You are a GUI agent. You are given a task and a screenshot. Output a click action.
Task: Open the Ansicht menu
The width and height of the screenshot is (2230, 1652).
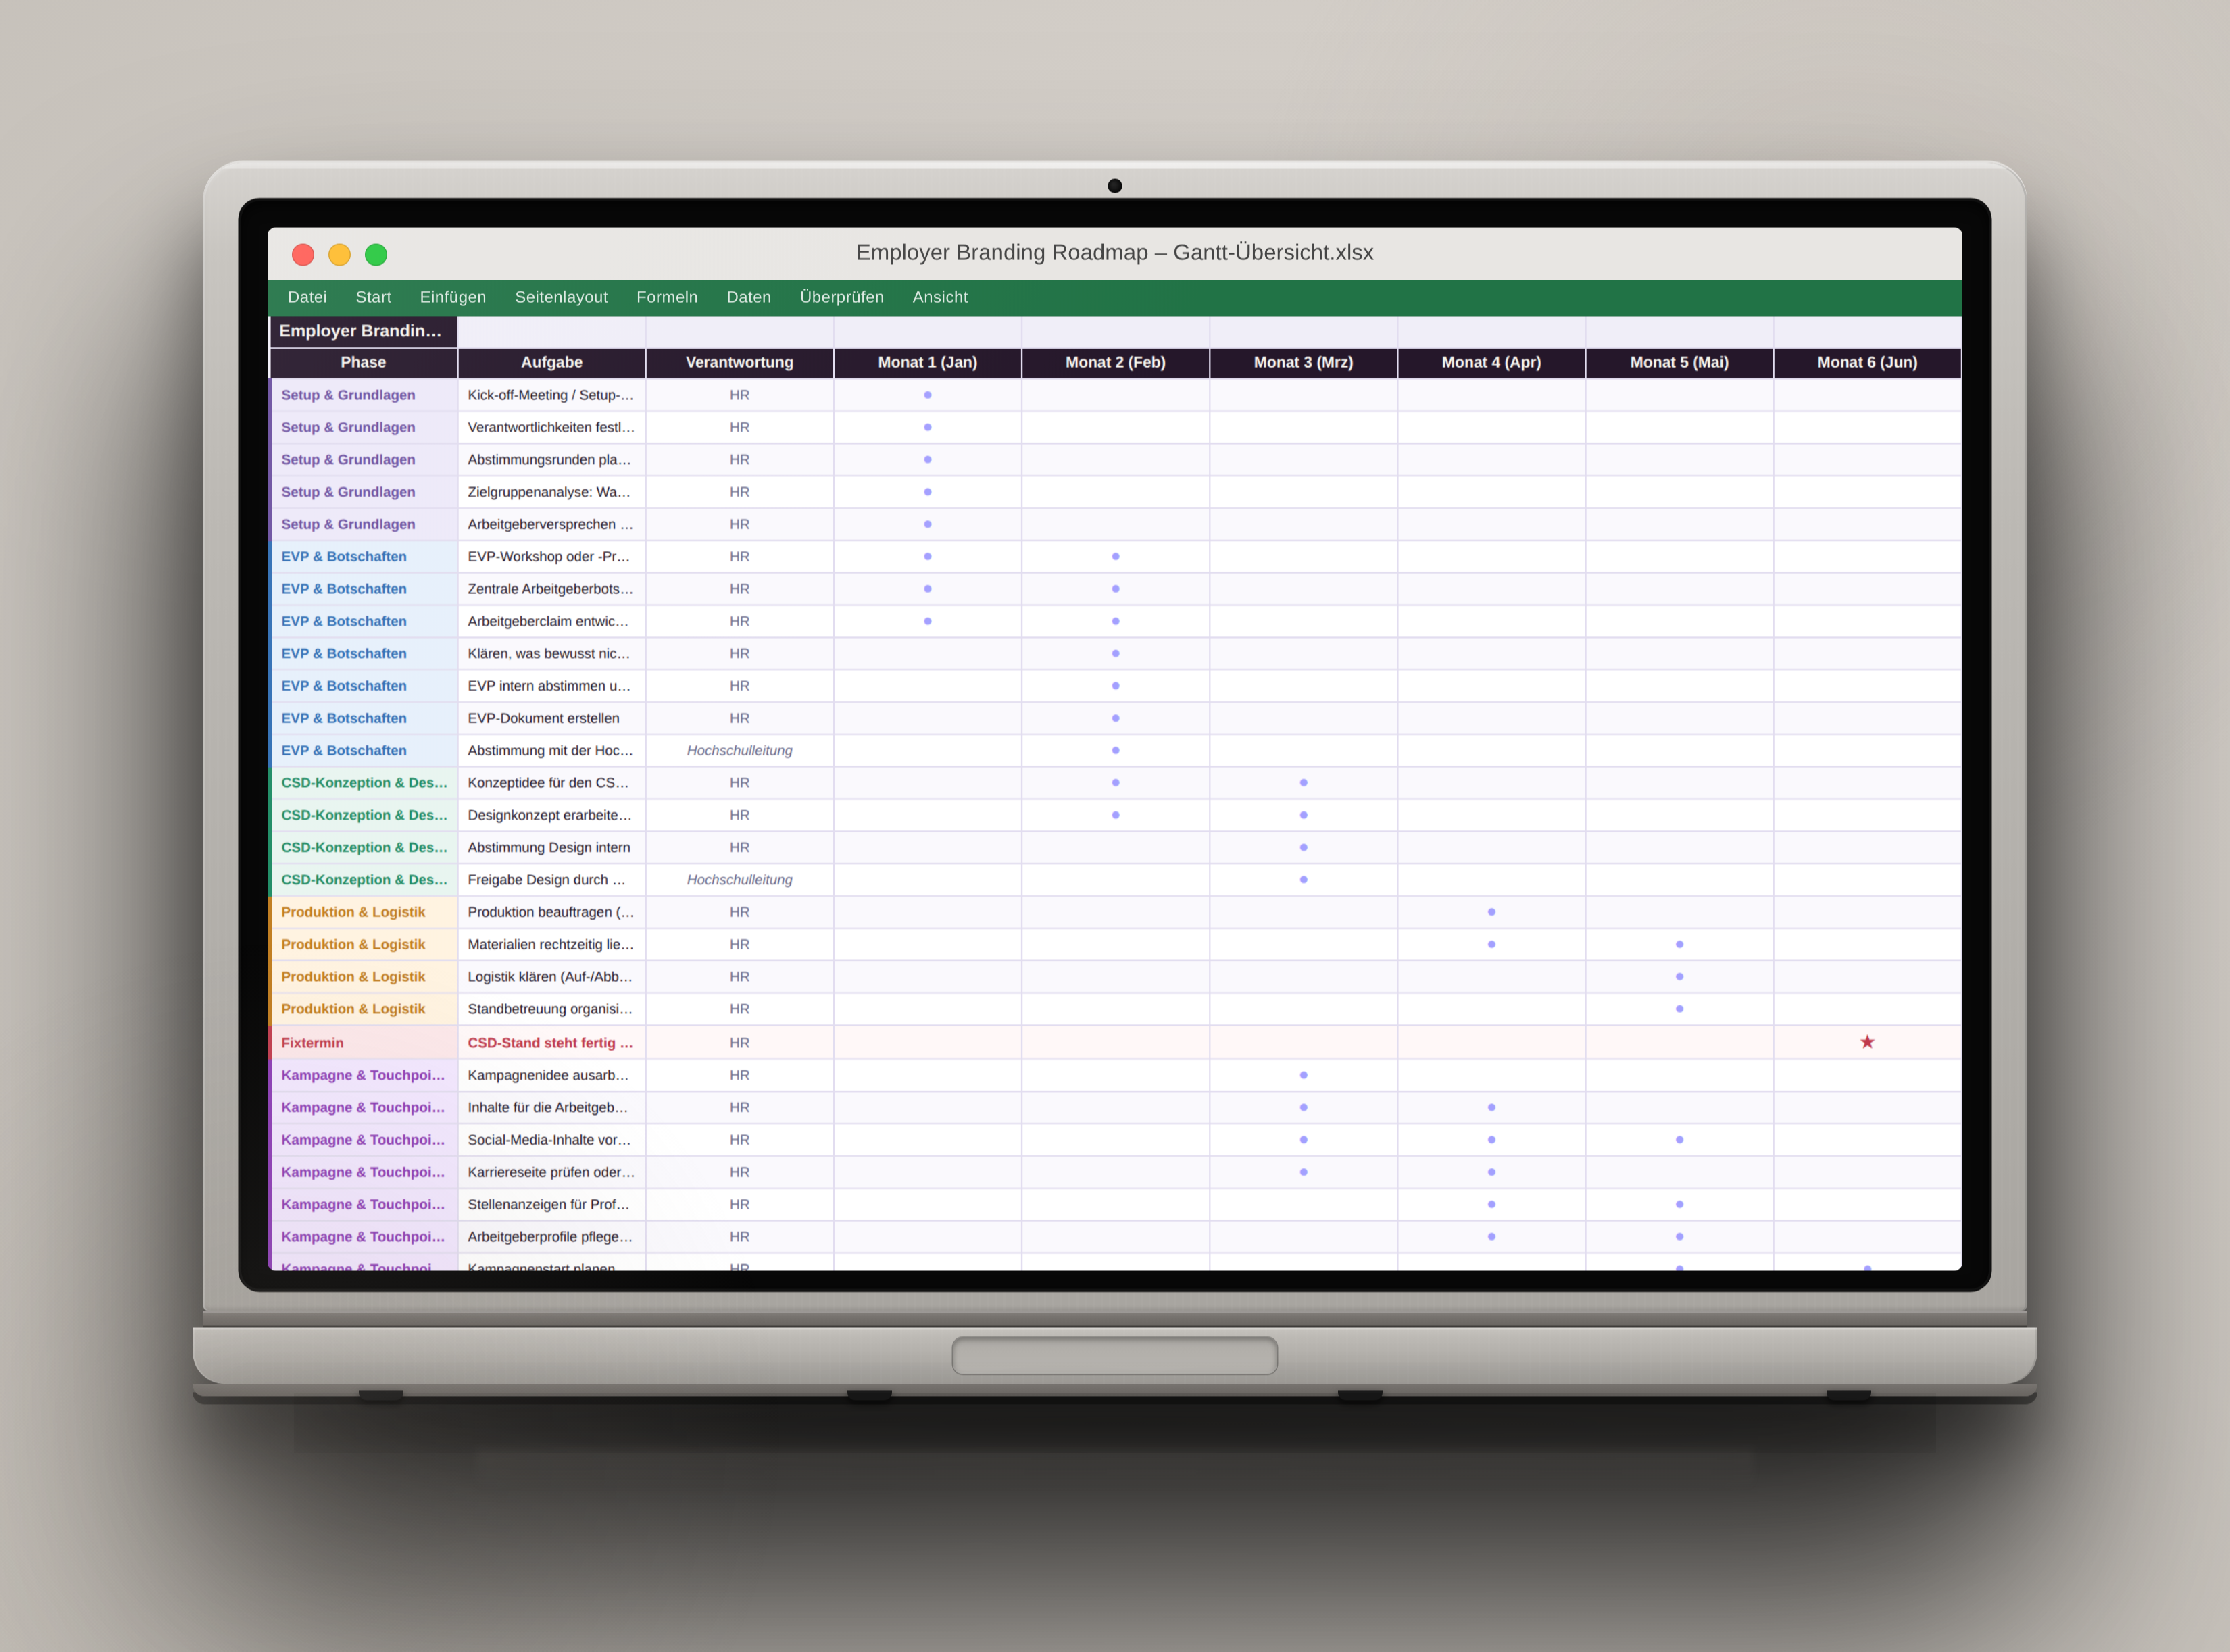coord(939,297)
